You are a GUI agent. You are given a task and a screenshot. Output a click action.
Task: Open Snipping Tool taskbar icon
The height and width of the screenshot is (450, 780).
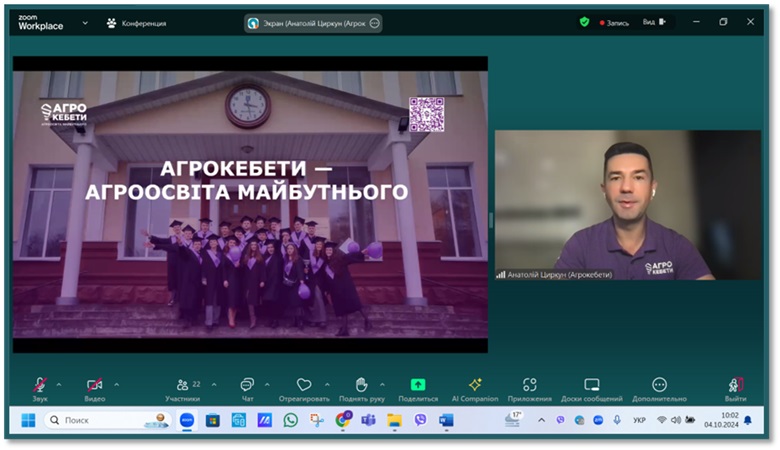coord(316,421)
